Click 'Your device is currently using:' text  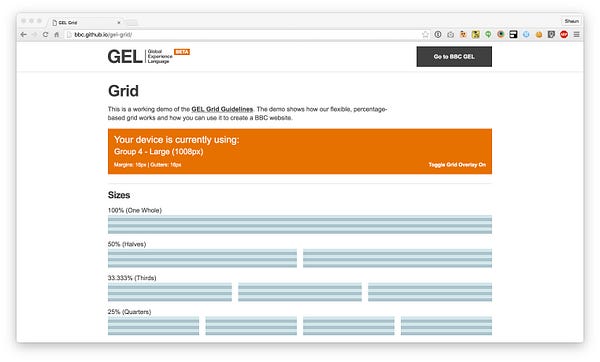176,140
